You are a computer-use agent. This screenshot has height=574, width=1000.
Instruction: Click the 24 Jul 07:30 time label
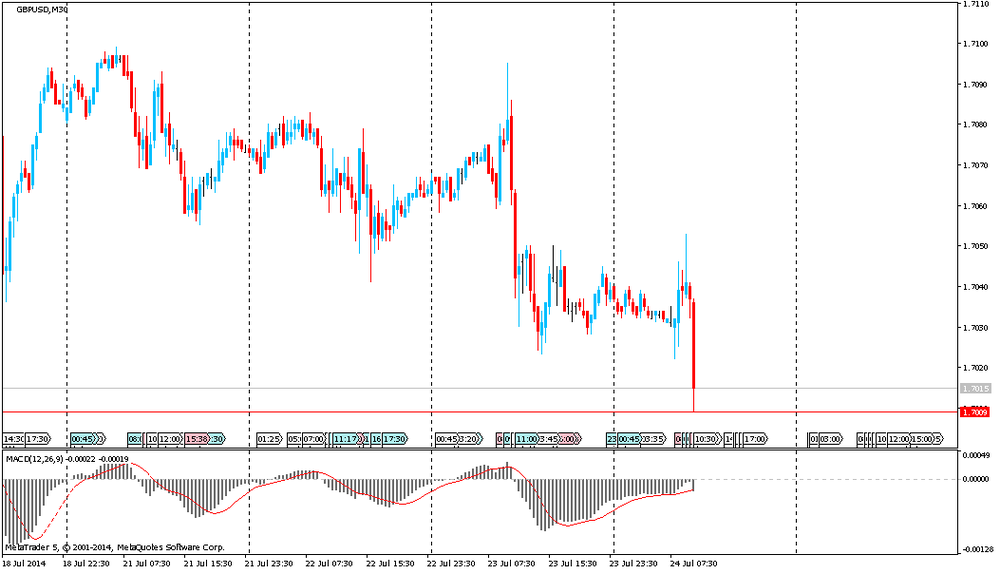pos(693,563)
